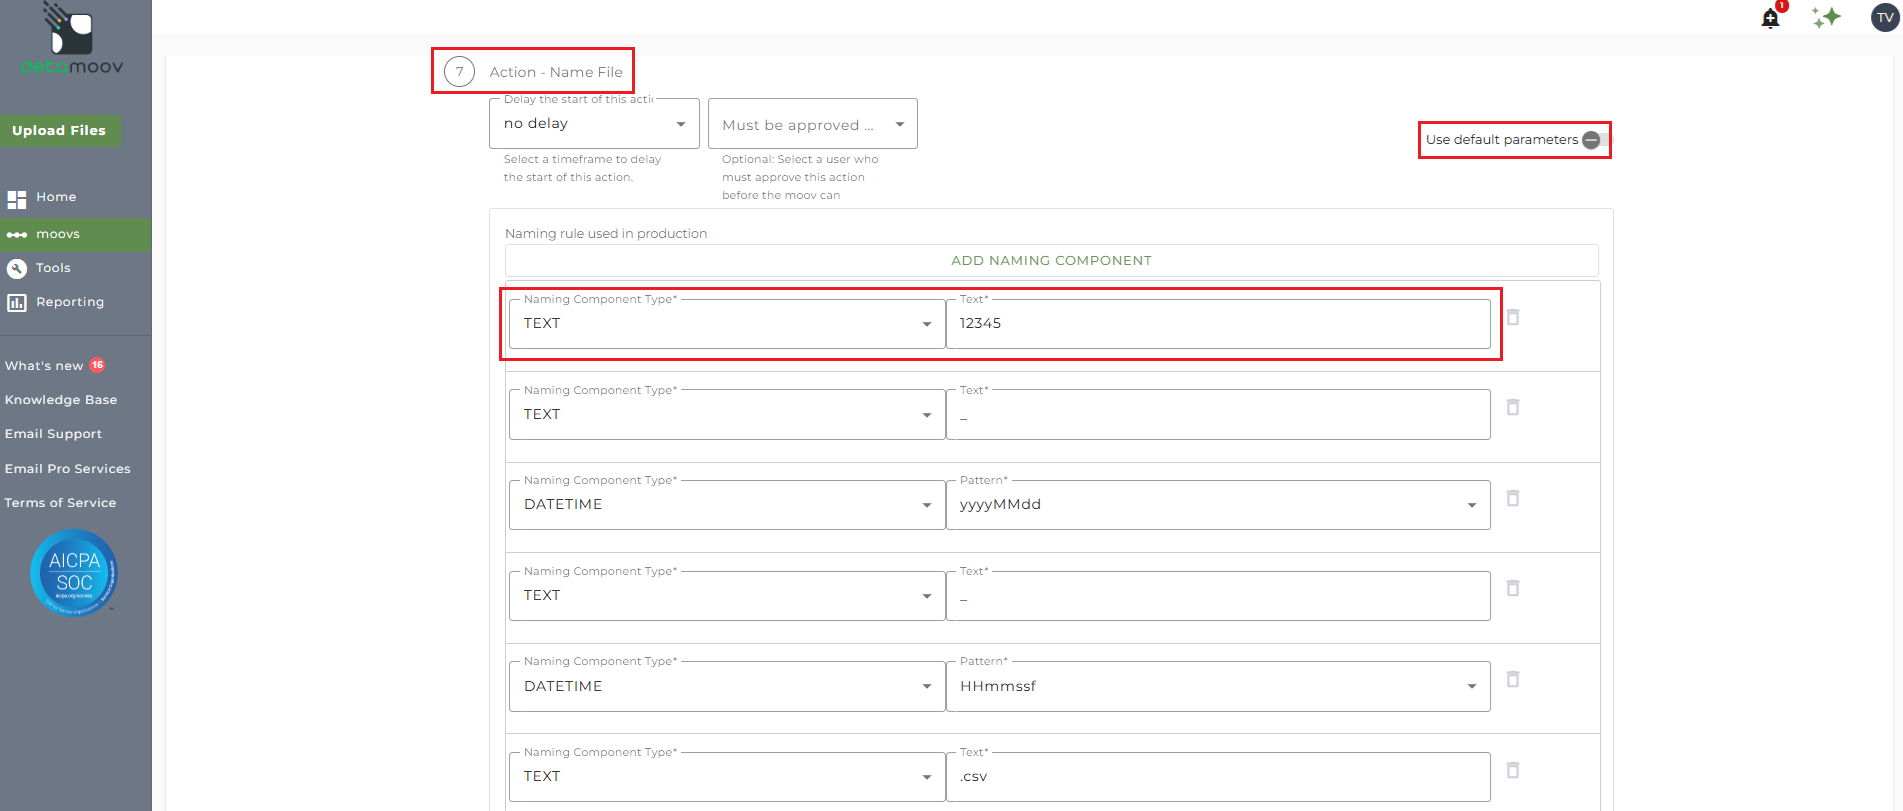Image resolution: width=1903 pixels, height=811 pixels.
Task: Delete the .csv text component row
Action: click(1513, 770)
